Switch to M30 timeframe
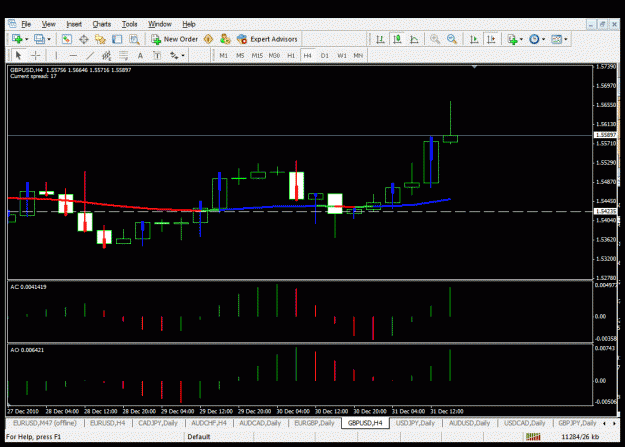This screenshot has width=625, height=447. pos(274,55)
